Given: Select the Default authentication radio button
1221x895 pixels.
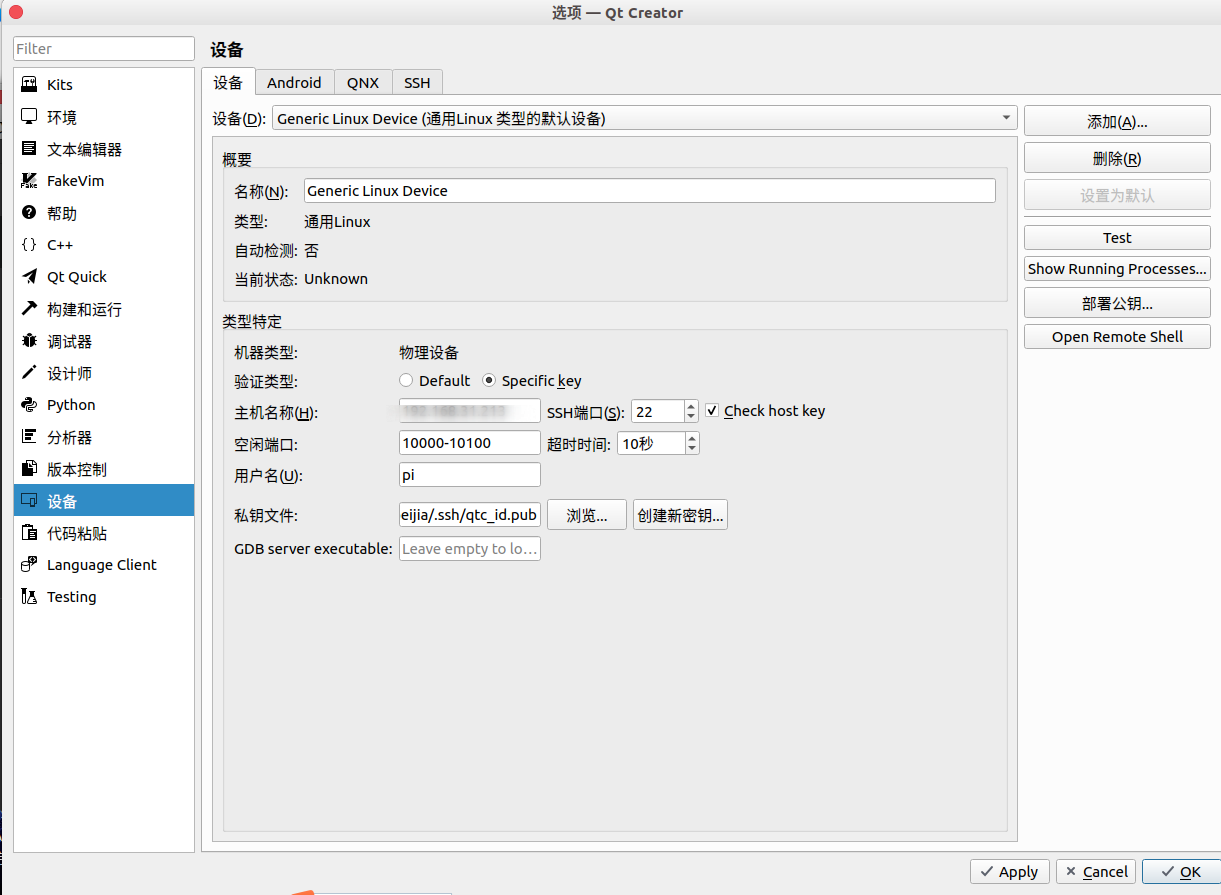Looking at the screenshot, I should (406, 380).
